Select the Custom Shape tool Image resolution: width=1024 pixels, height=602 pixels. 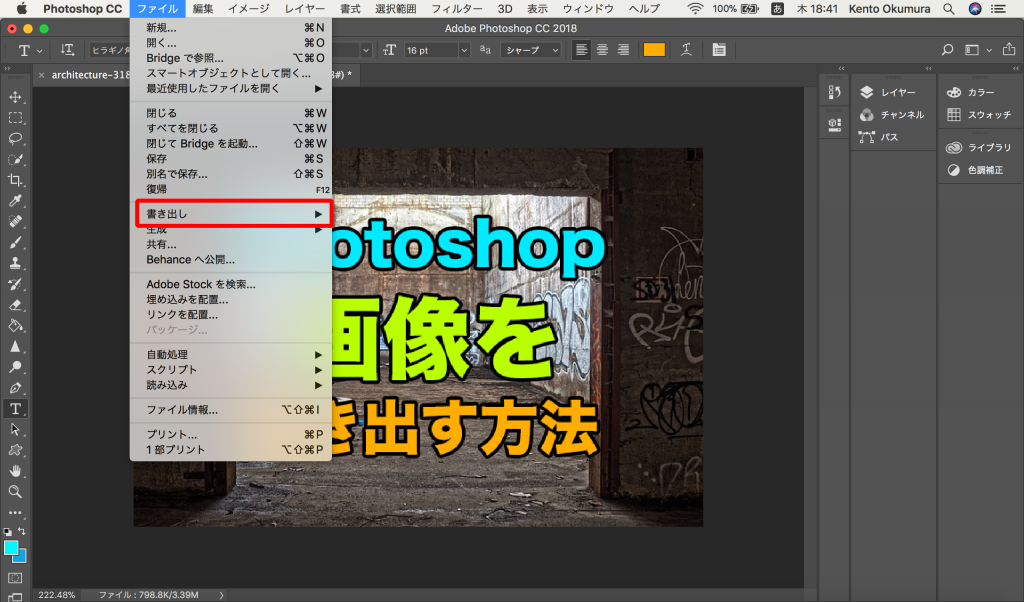[x=15, y=451]
